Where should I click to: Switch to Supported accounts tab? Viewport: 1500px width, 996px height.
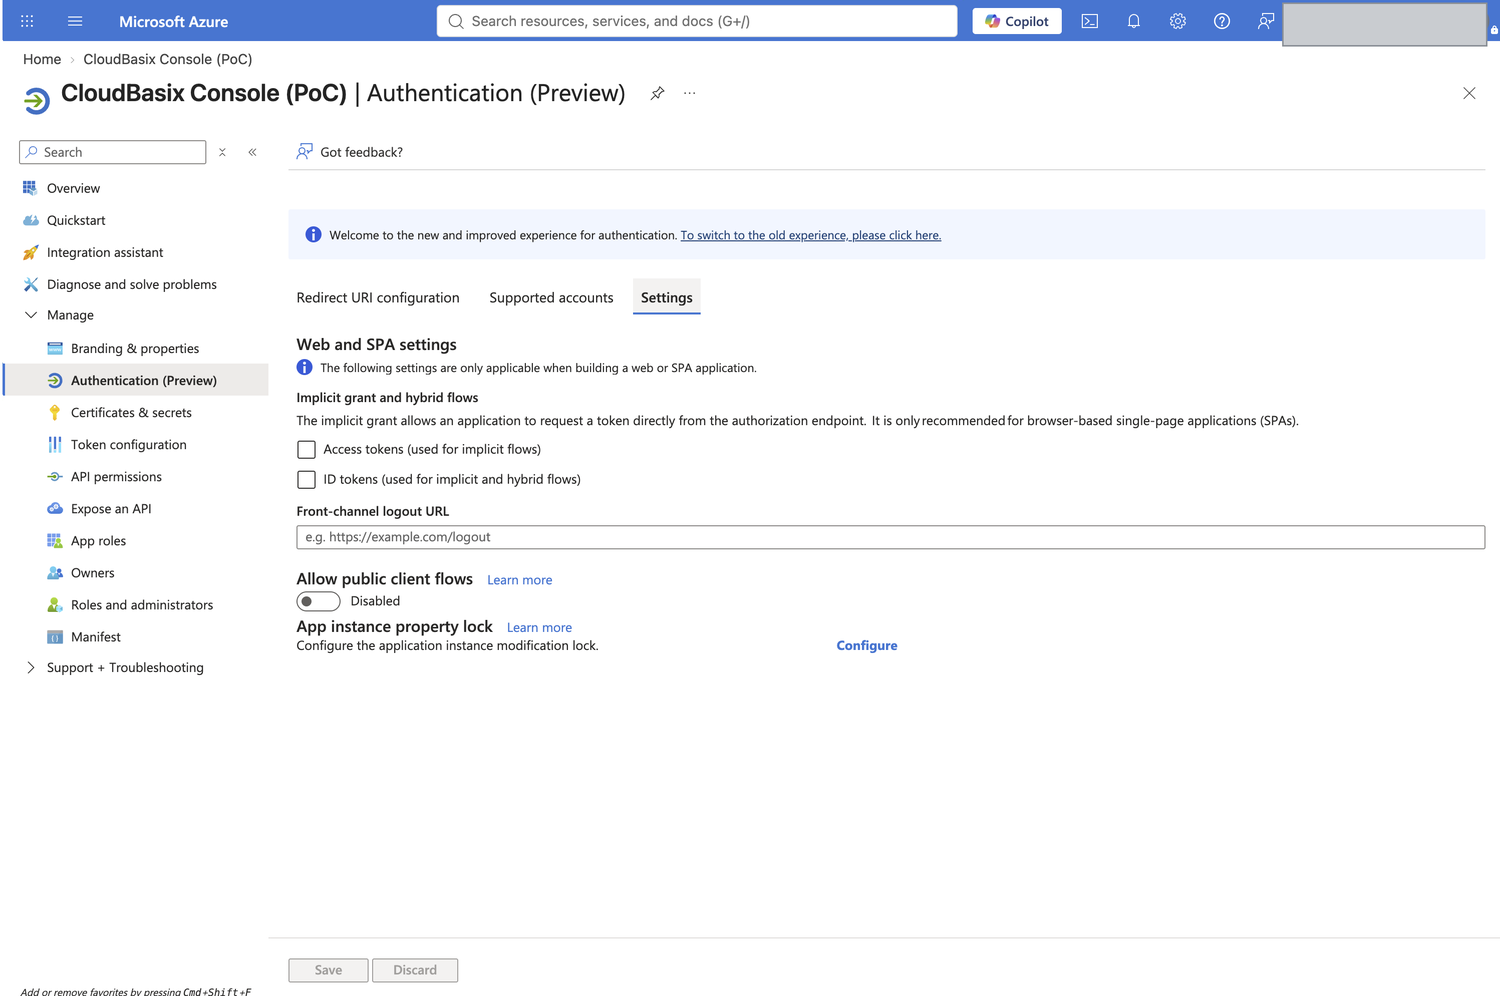point(551,297)
